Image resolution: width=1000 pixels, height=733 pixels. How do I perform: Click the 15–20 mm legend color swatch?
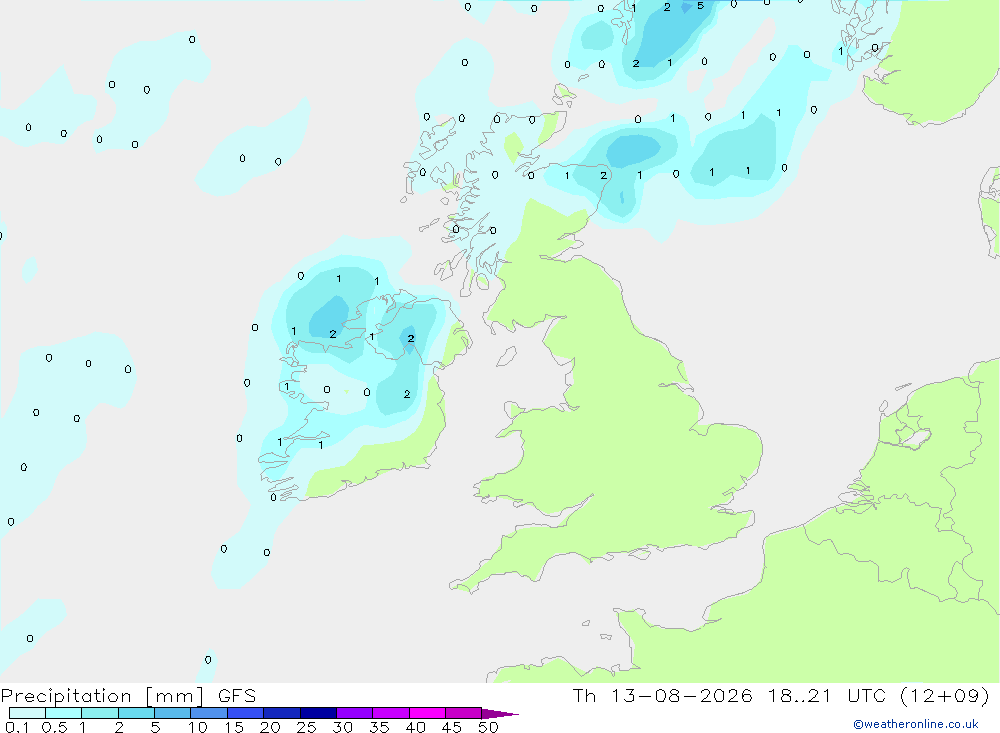coord(246,713)
